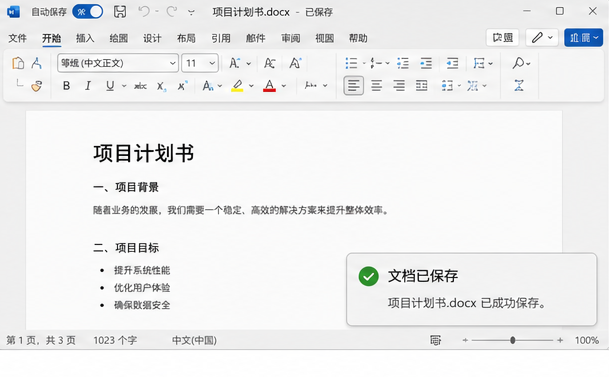
Task: Open the font color dropdown arrow
Action: [x=284, y=86]
